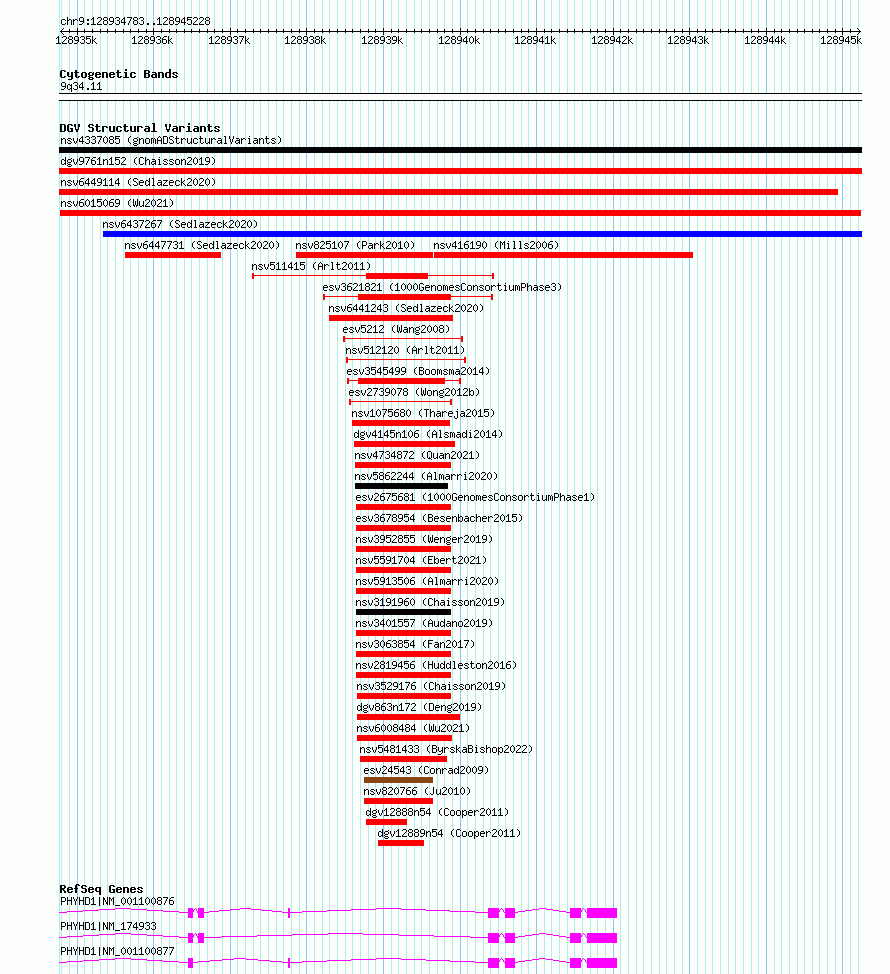Open variant nsv6015069 (Wu2021)

click(117, 204)
